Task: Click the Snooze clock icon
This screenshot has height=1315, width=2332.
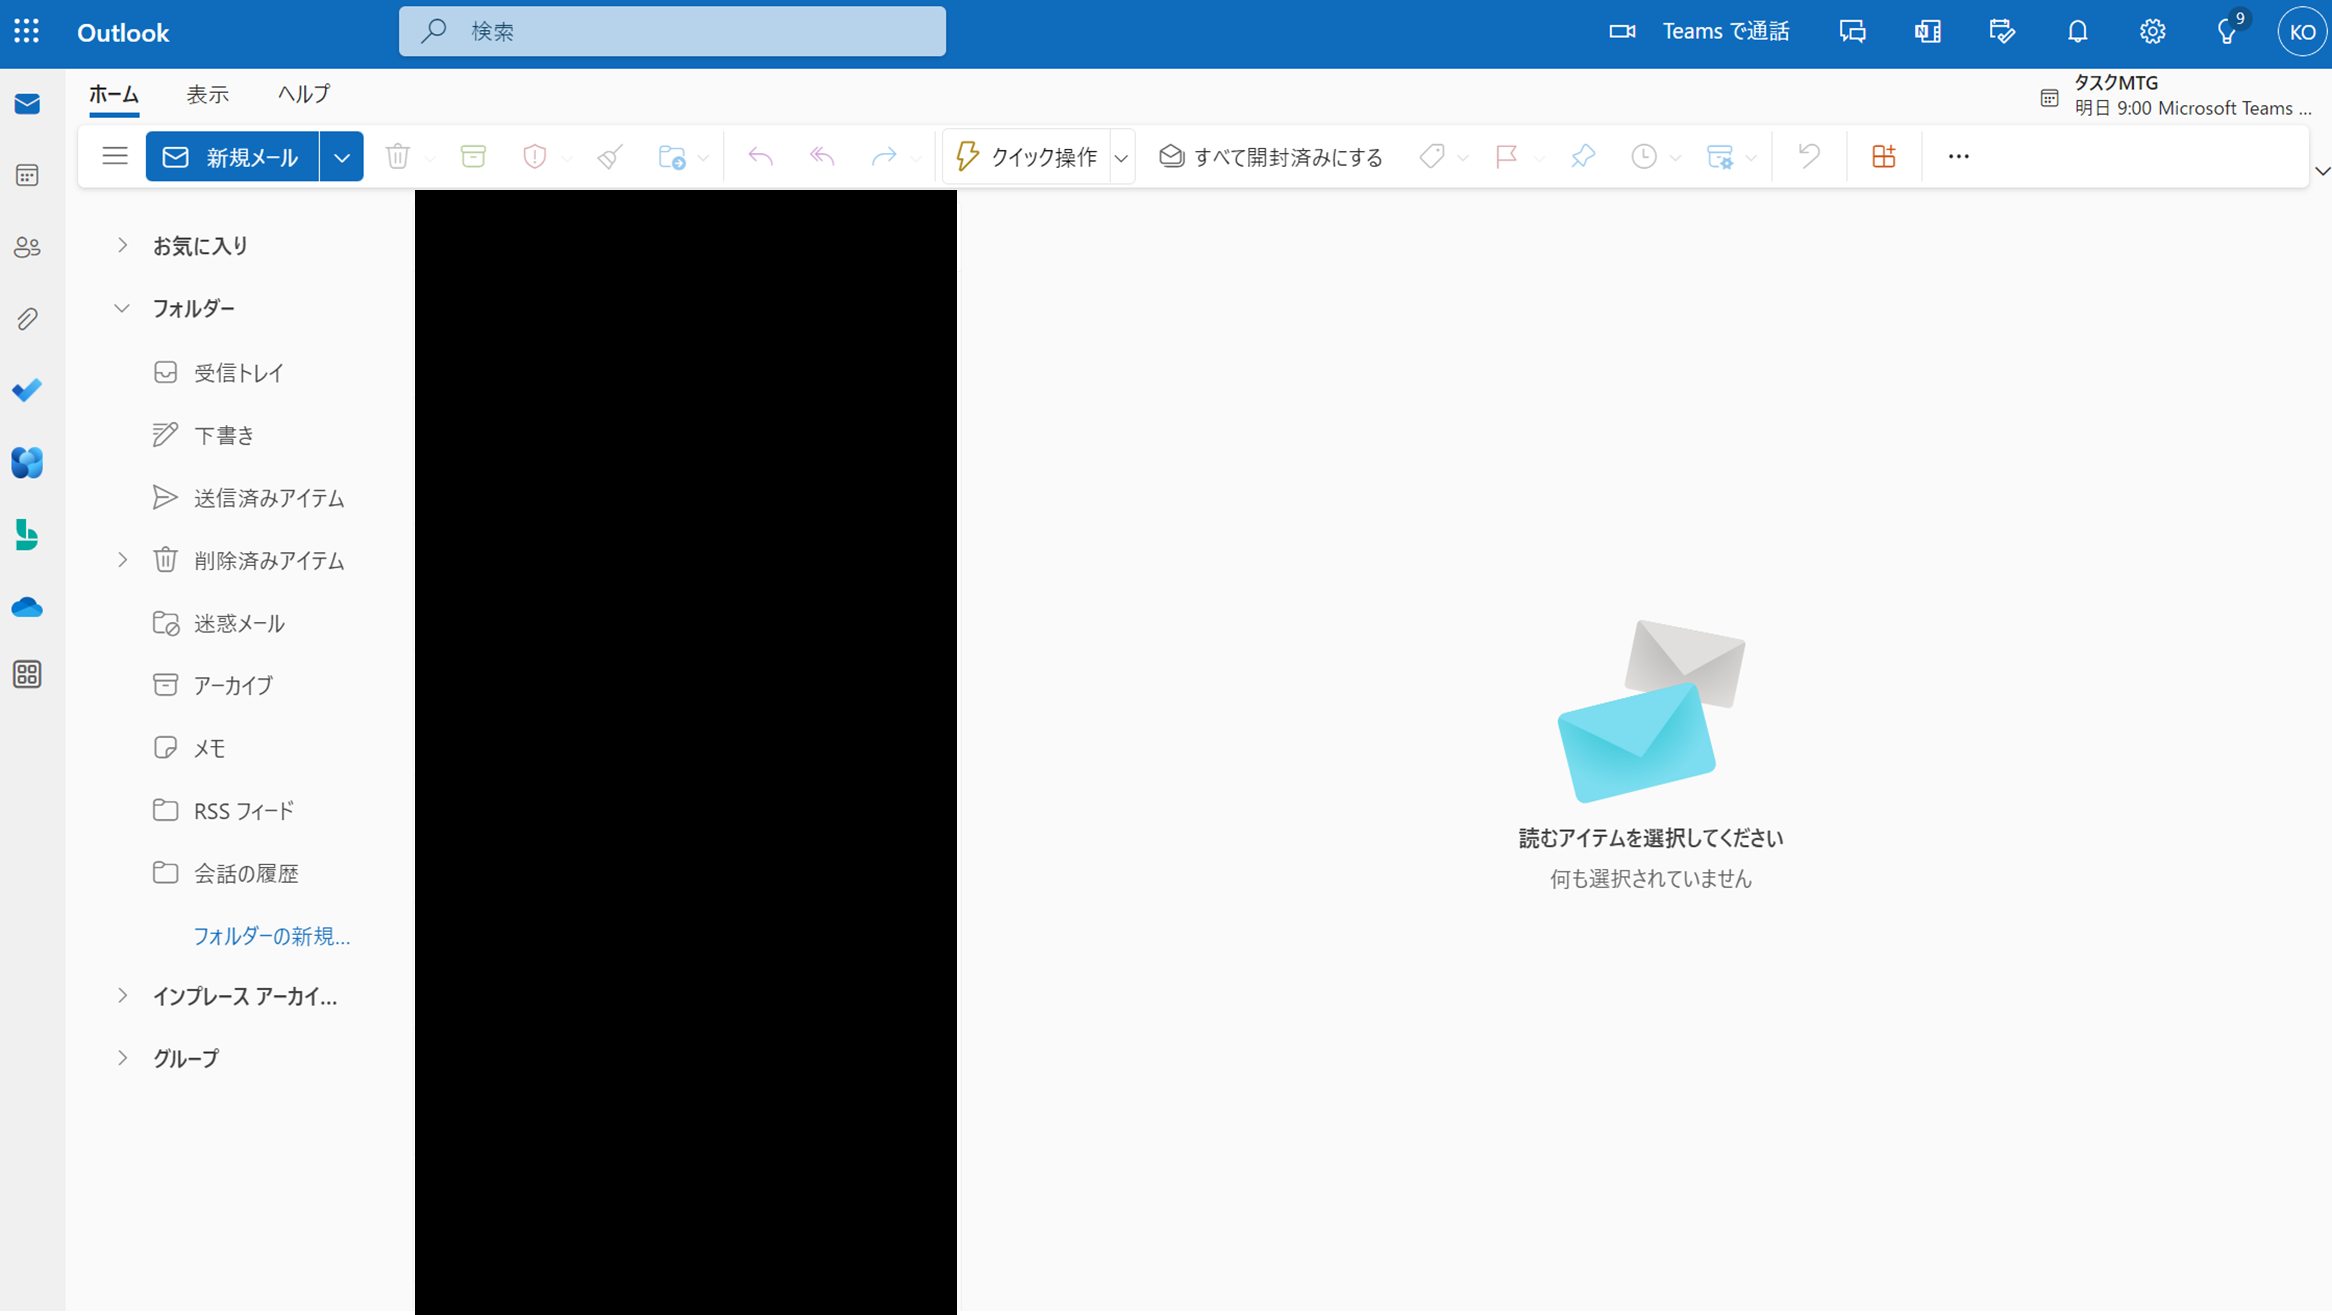Action: (x=1644, y=156)
